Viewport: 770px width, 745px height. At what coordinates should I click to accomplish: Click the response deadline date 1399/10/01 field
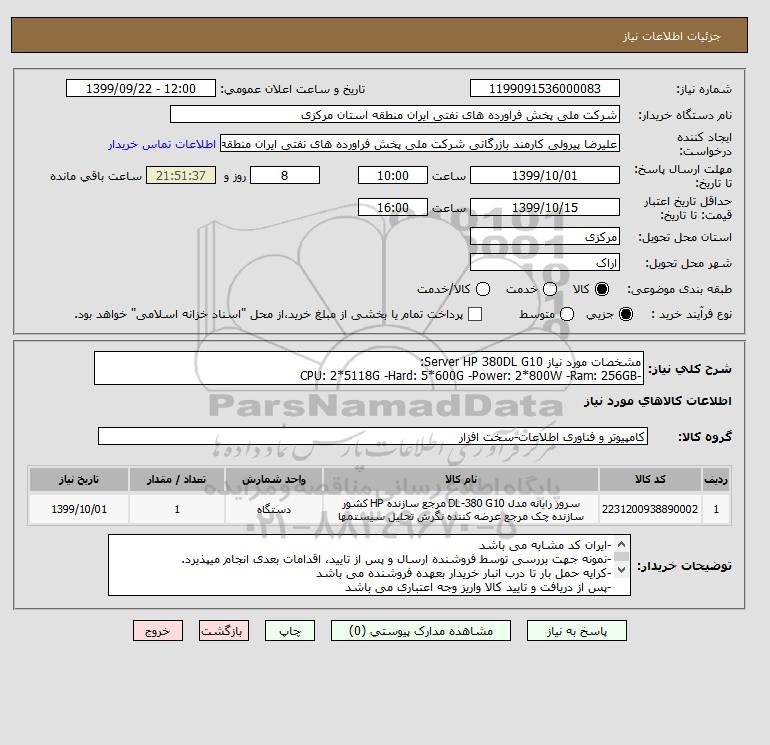[x=545, y=175]
